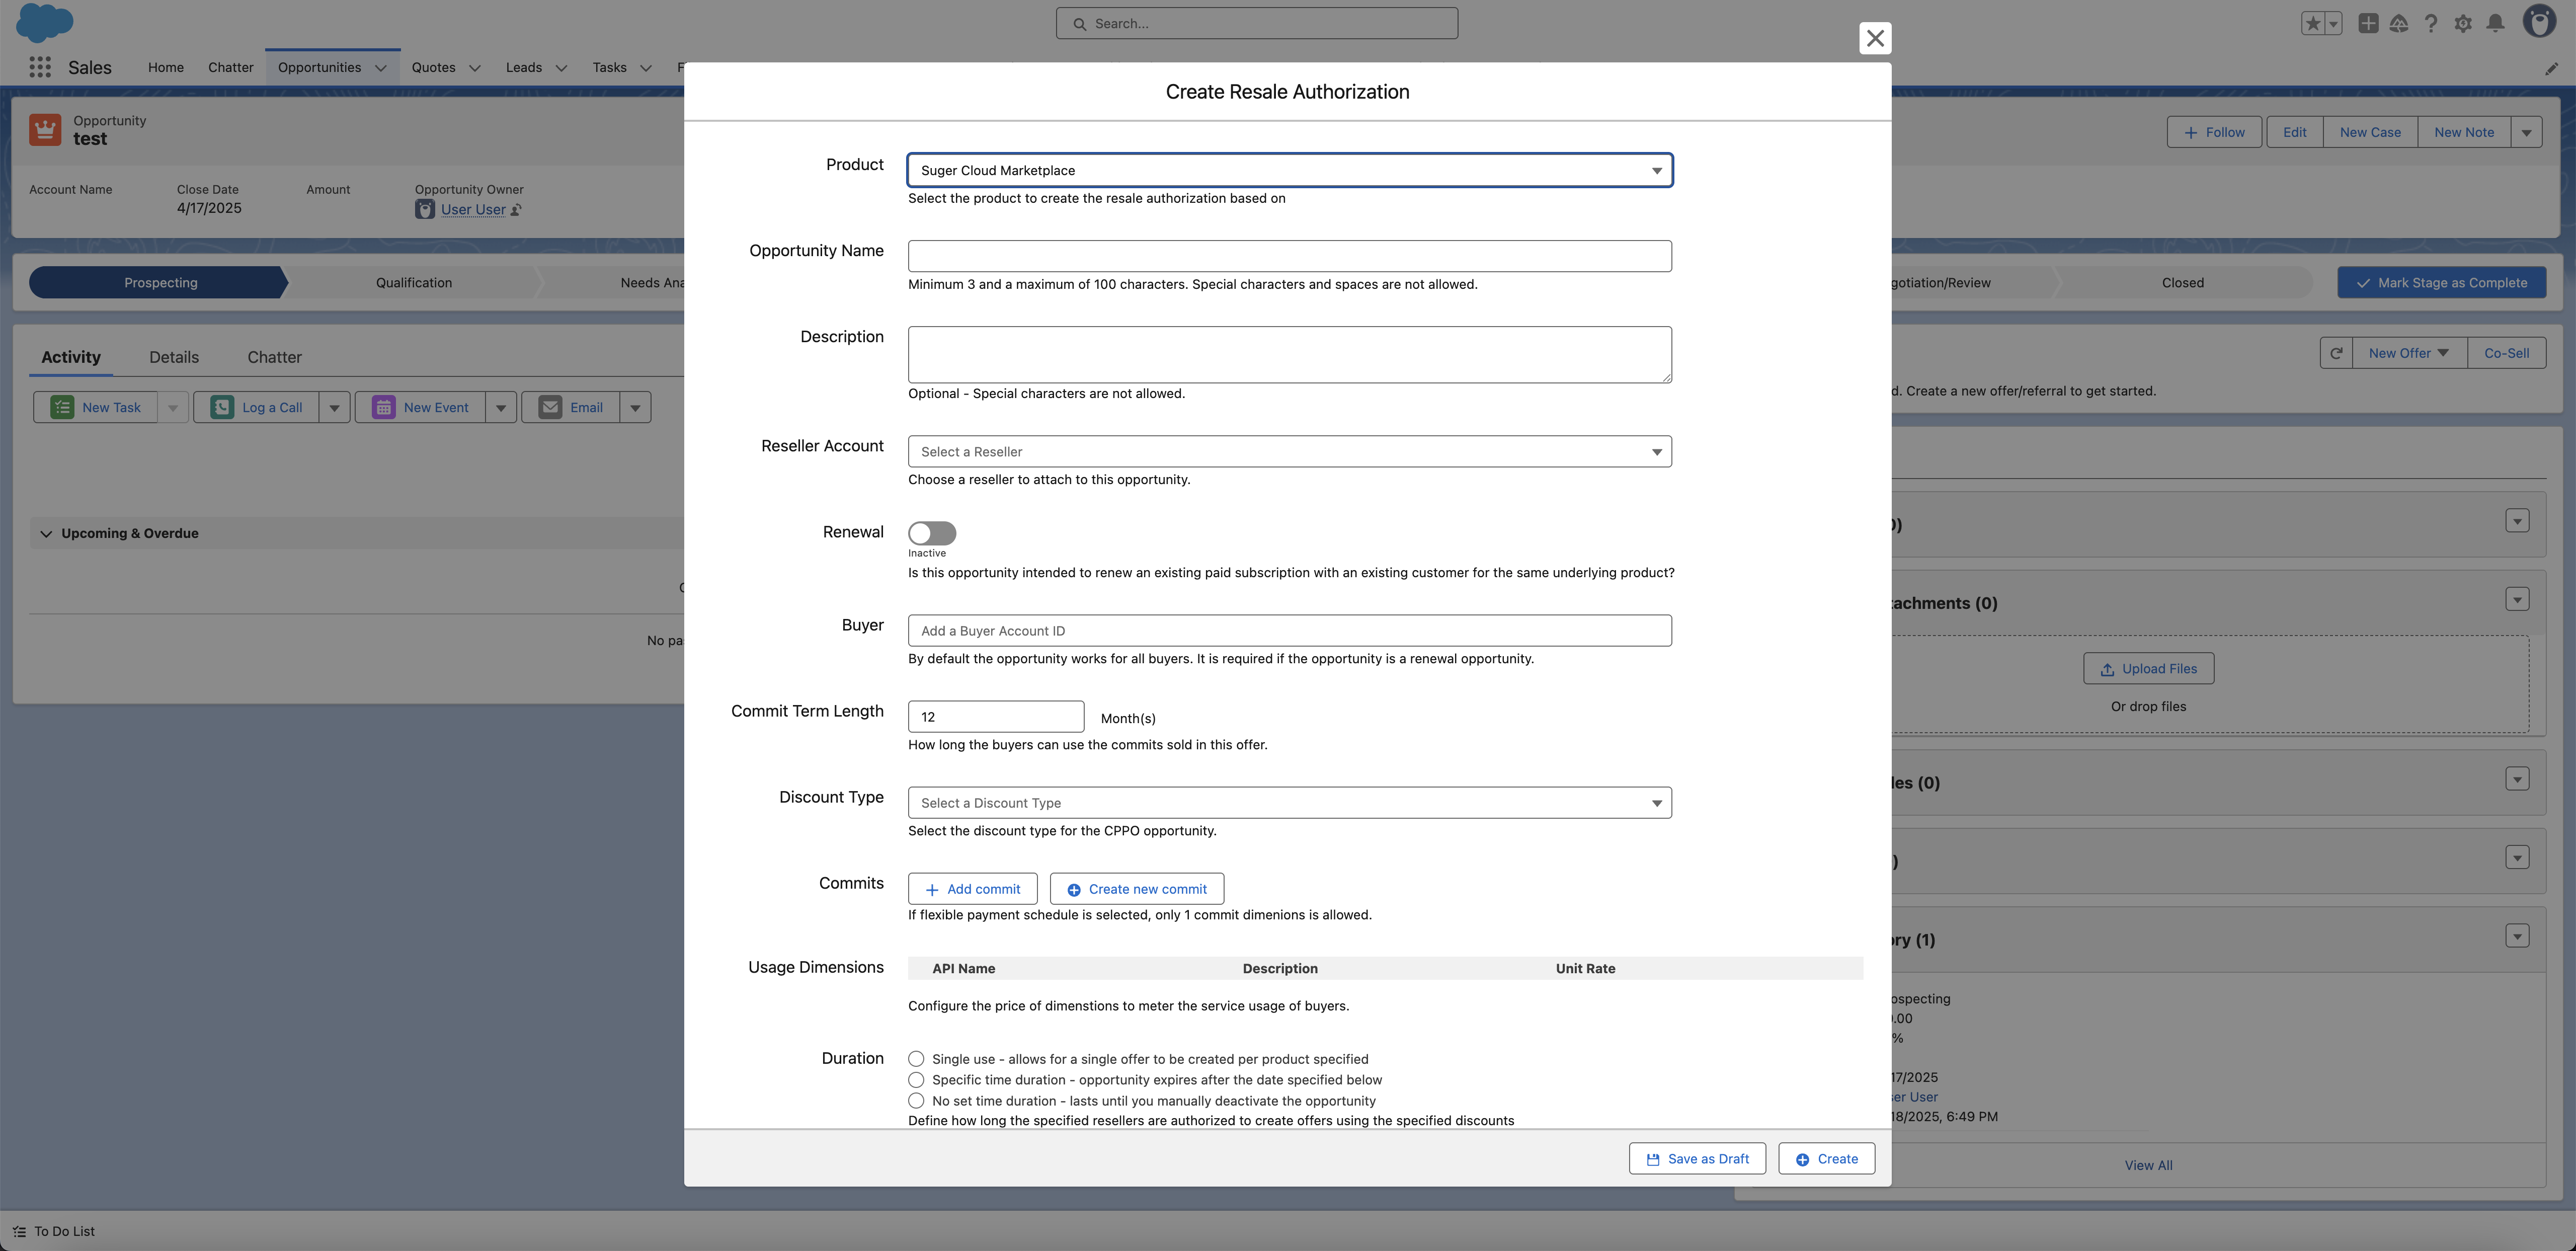Screen dimensions: 2576x1251
Task: Click the Help question mark icon
Action: [2431, 23]
